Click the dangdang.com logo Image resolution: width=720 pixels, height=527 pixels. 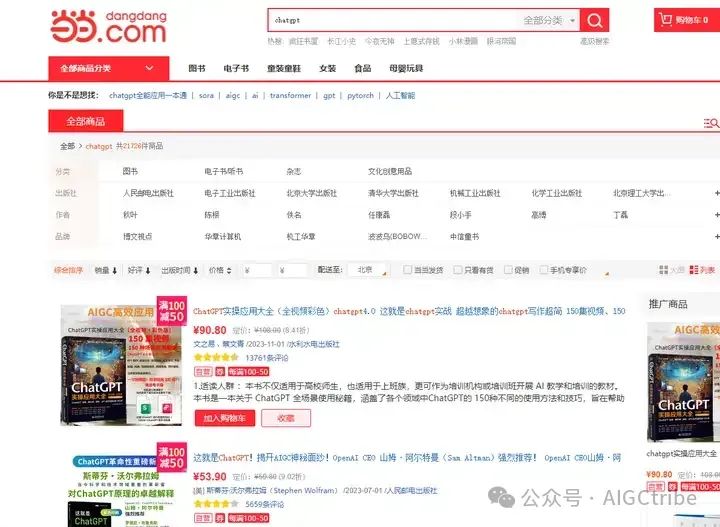click(x=108, y=27)
